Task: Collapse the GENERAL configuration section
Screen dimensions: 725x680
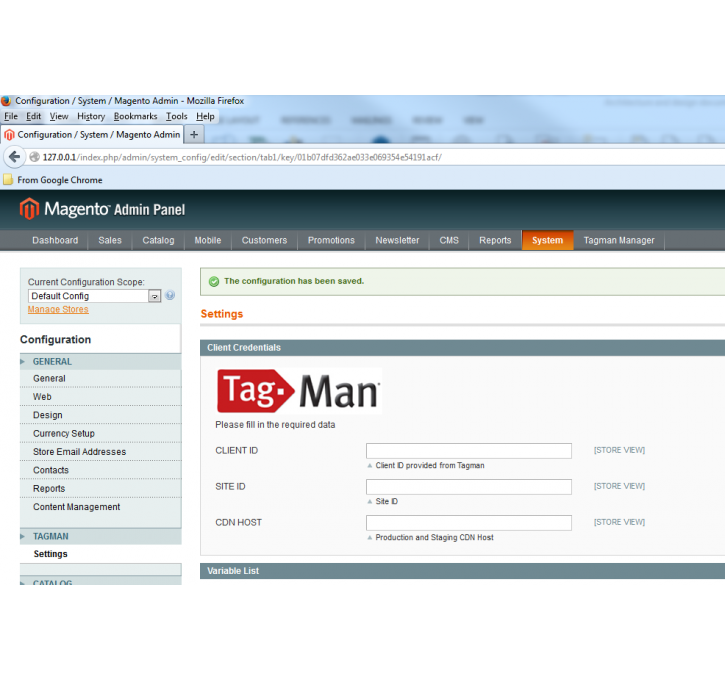Action: tap(100, 361)
